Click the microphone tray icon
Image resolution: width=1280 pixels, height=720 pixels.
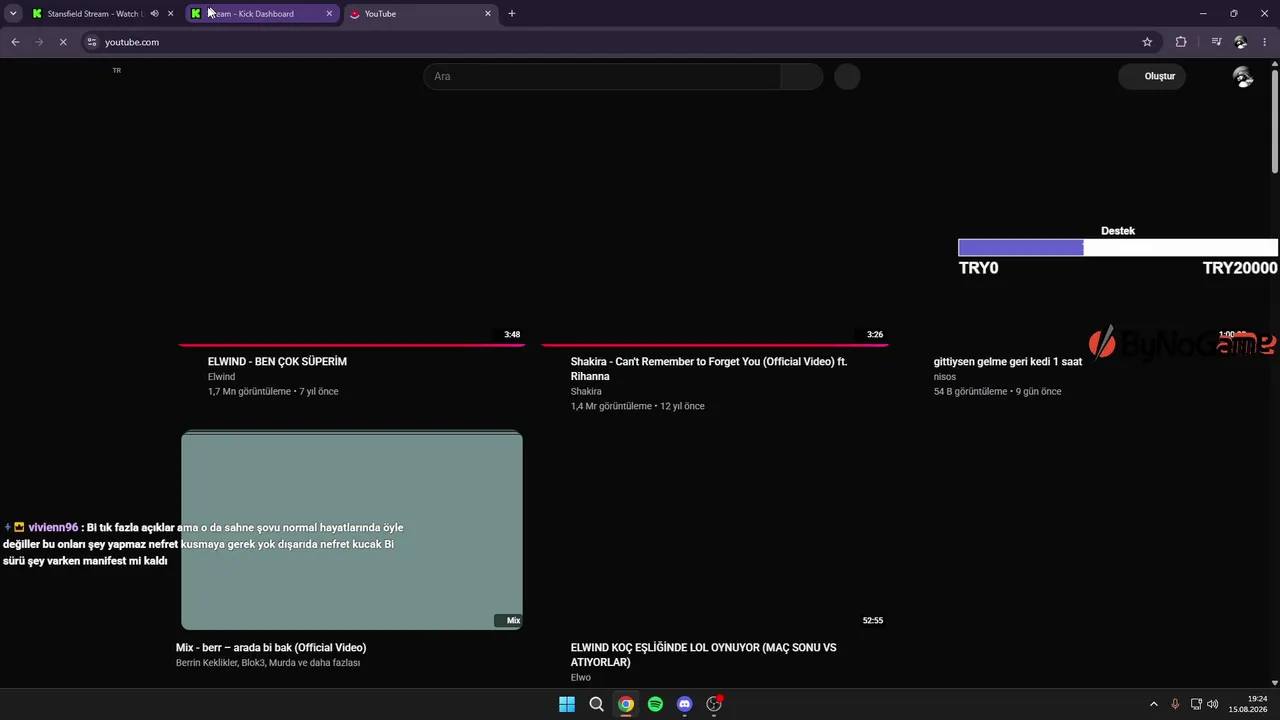(x=1175, y=704)
